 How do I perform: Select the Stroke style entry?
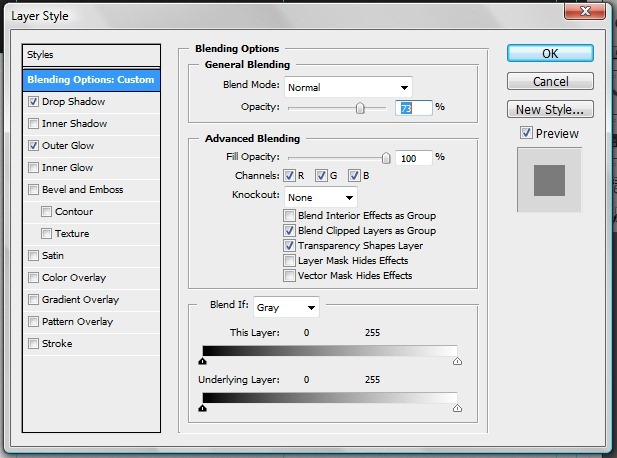pos(57,344)
